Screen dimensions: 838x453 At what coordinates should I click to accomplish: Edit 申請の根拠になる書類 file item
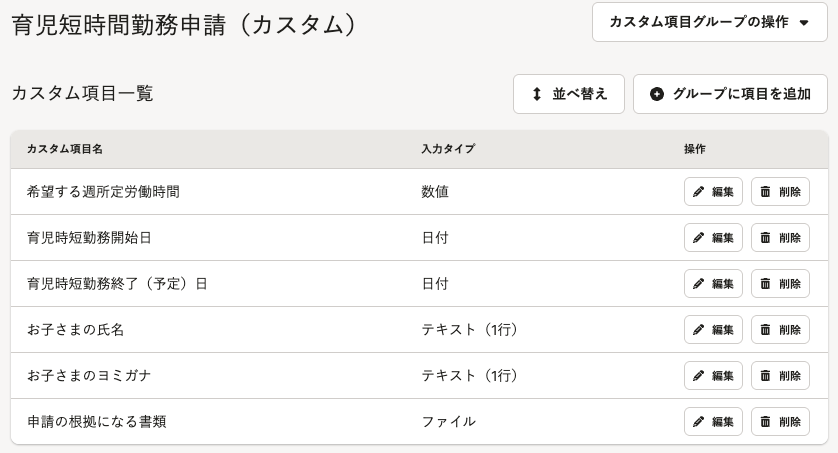713,421
